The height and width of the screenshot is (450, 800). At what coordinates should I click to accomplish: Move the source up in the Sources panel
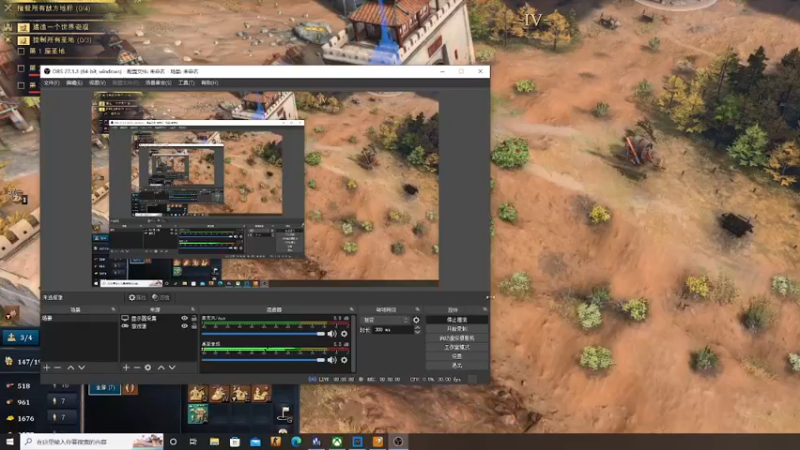(161, 367)
